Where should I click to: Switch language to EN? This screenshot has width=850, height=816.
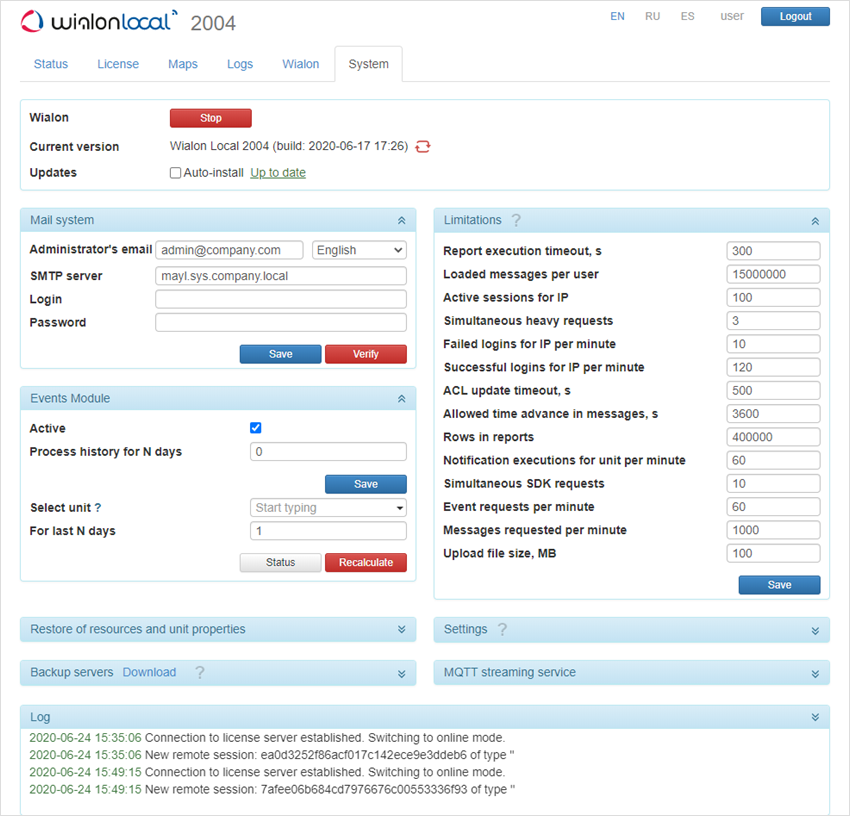pyautogui.click(x=617, y=16)
